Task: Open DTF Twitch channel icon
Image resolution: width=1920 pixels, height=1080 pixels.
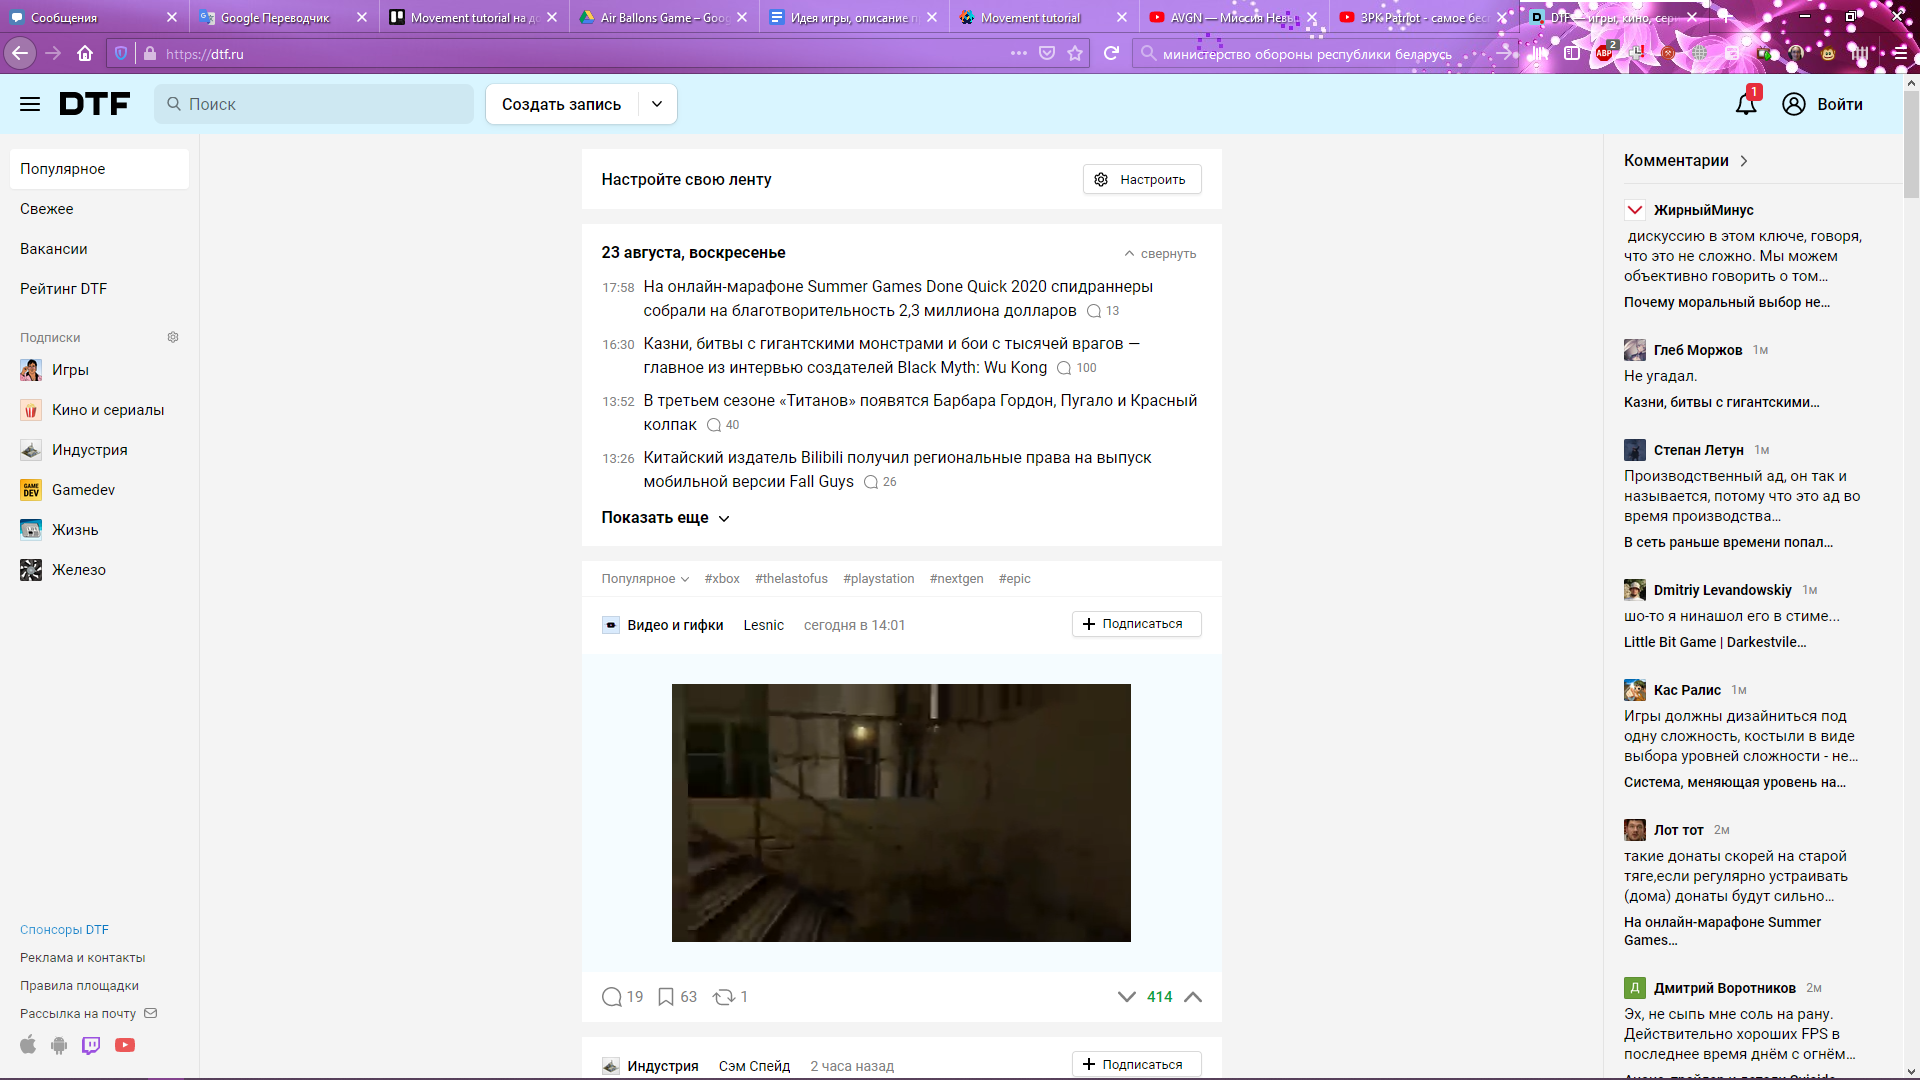Action: pyautogui.click(x=91, y=1045)
